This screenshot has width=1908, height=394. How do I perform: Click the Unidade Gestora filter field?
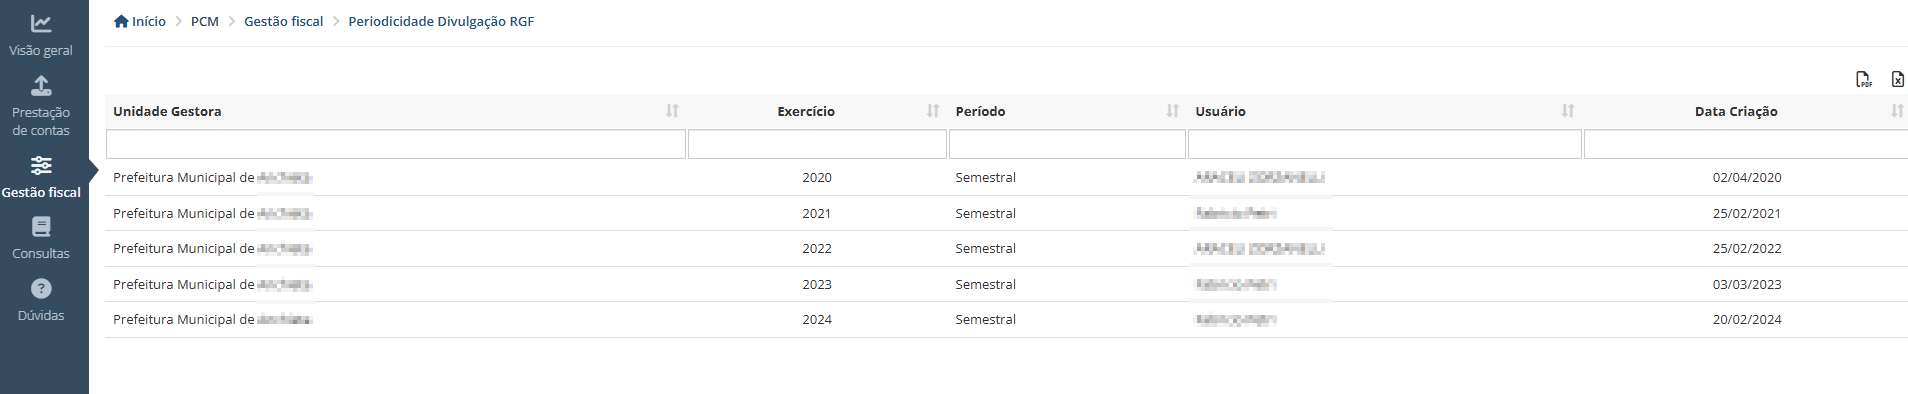pos(396,144)
